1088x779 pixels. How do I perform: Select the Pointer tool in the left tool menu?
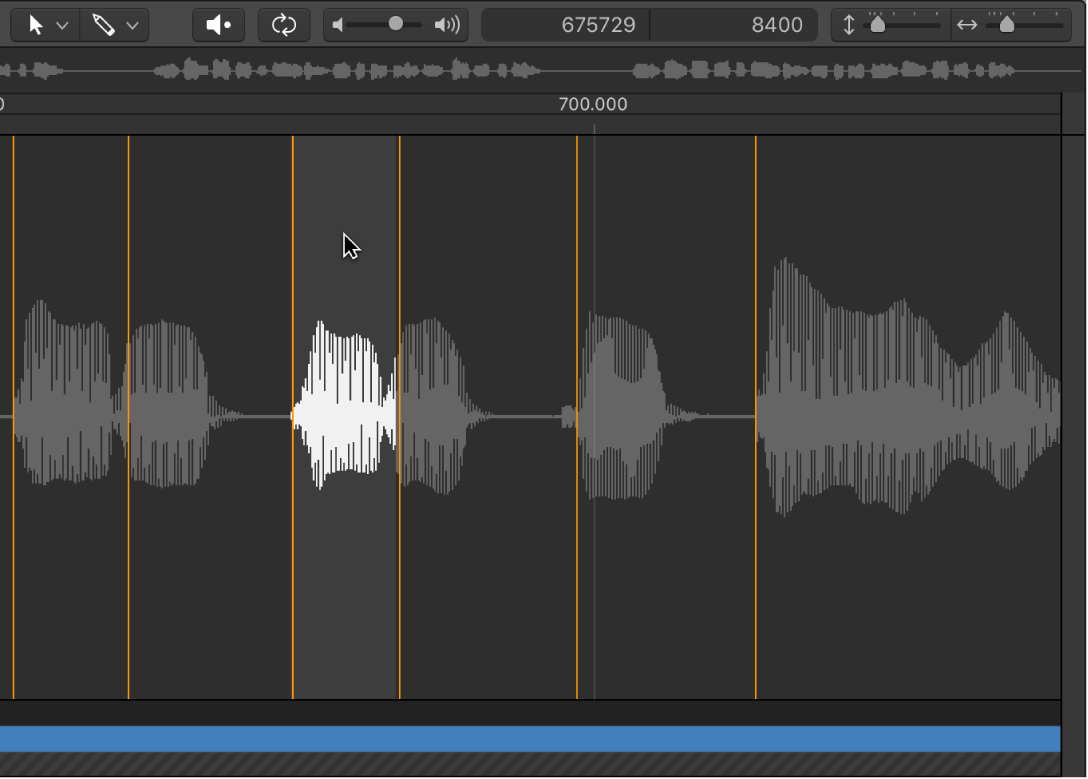coord(36,25)
